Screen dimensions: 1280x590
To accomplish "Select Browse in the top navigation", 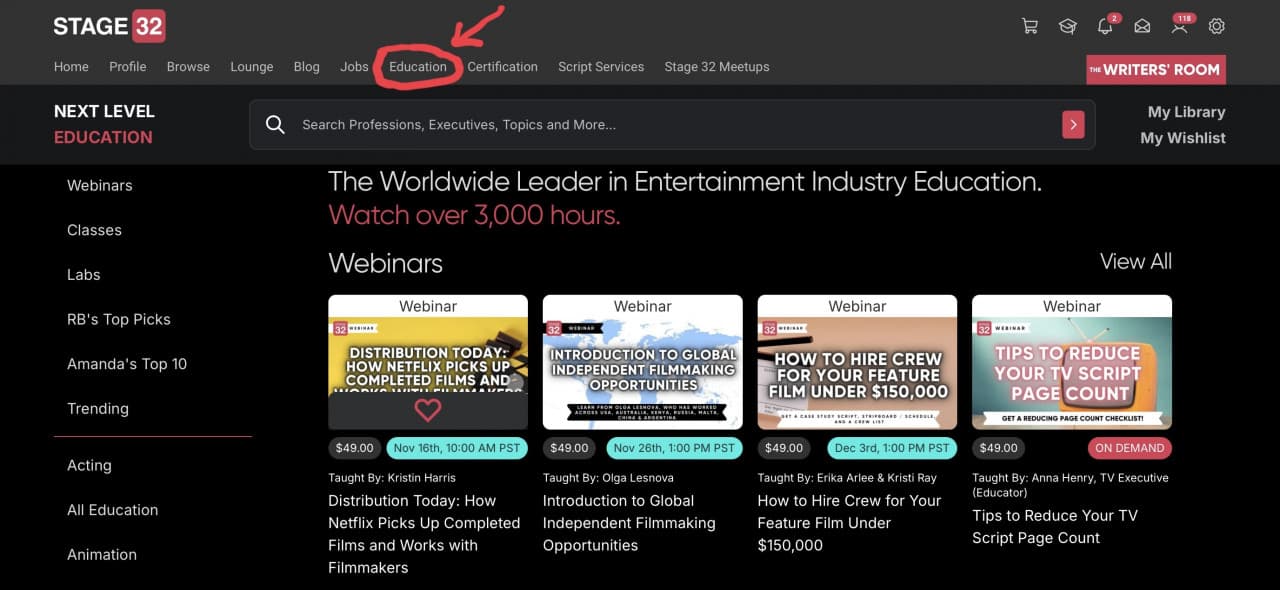I will click(x=188, y=67).
